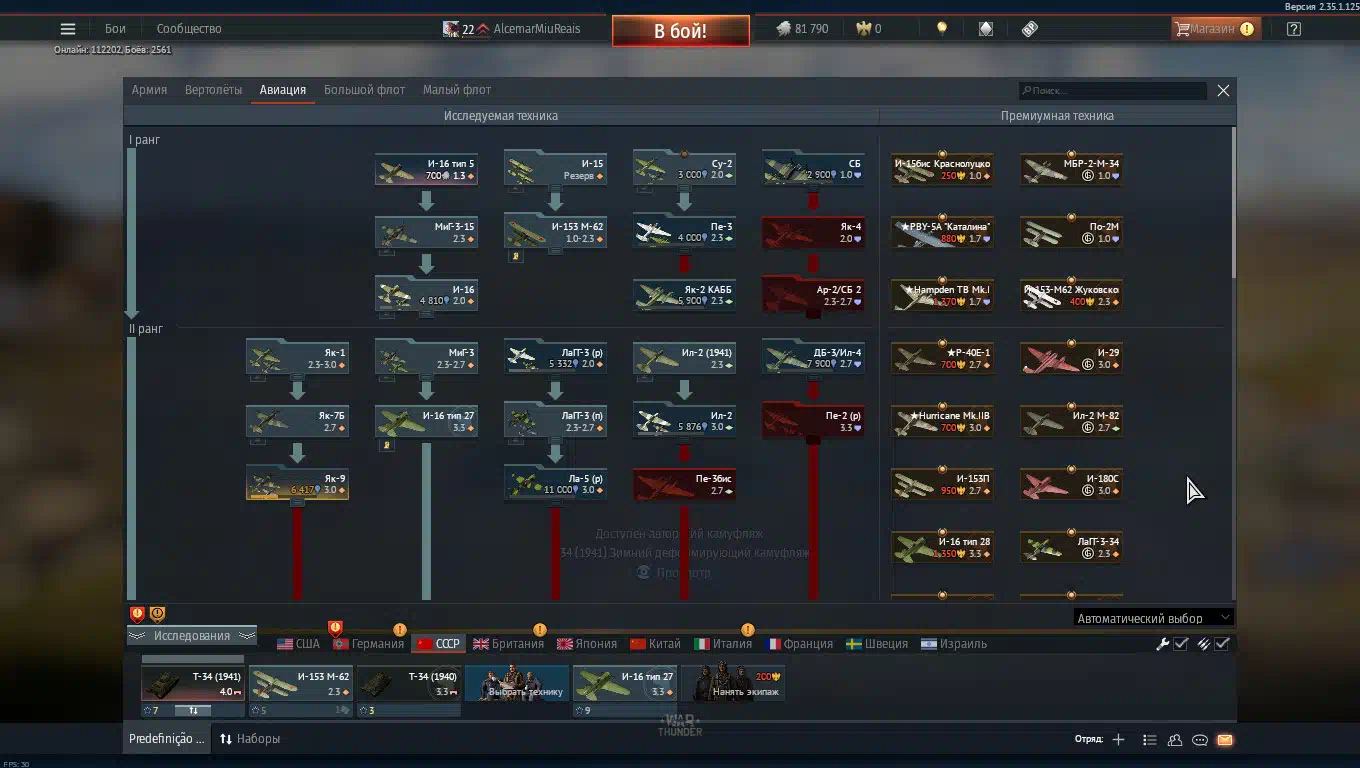Expand the ЛаГГ-3 (п) group folder
The image size is (1360, 768).
[x=556, y=421]
